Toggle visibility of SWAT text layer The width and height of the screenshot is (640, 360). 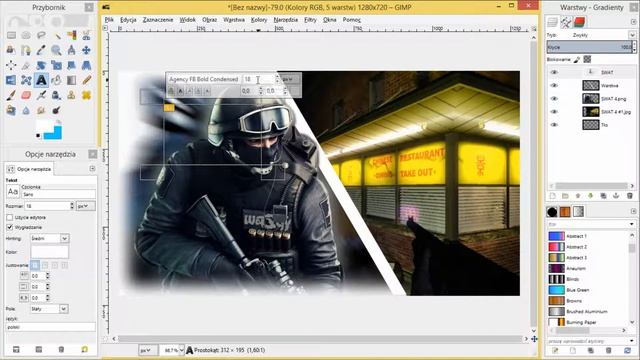pos(554,72)
